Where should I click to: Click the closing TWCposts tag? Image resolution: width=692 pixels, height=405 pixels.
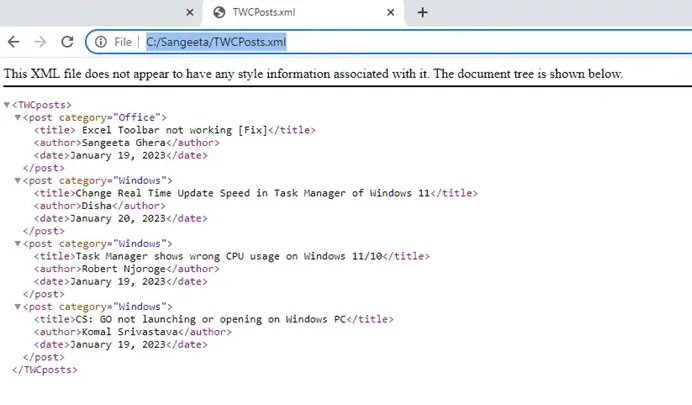click(x=44, y=370)
